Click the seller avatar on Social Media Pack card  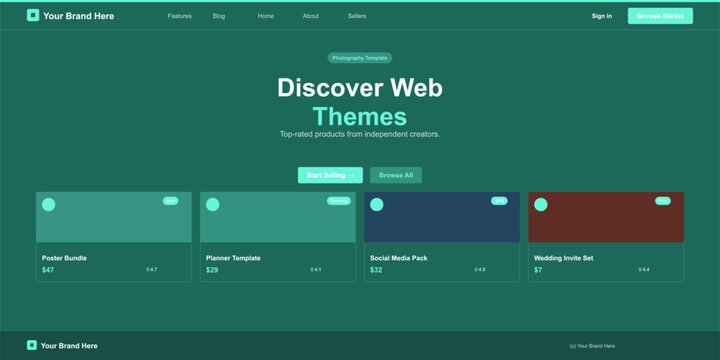(x=377, y=204)
